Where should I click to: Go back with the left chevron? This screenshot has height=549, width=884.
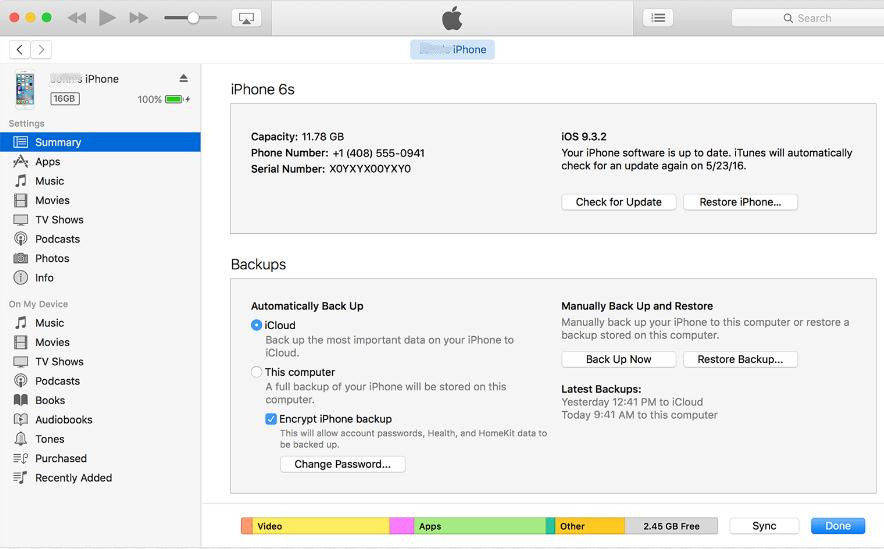coord(21,49)
